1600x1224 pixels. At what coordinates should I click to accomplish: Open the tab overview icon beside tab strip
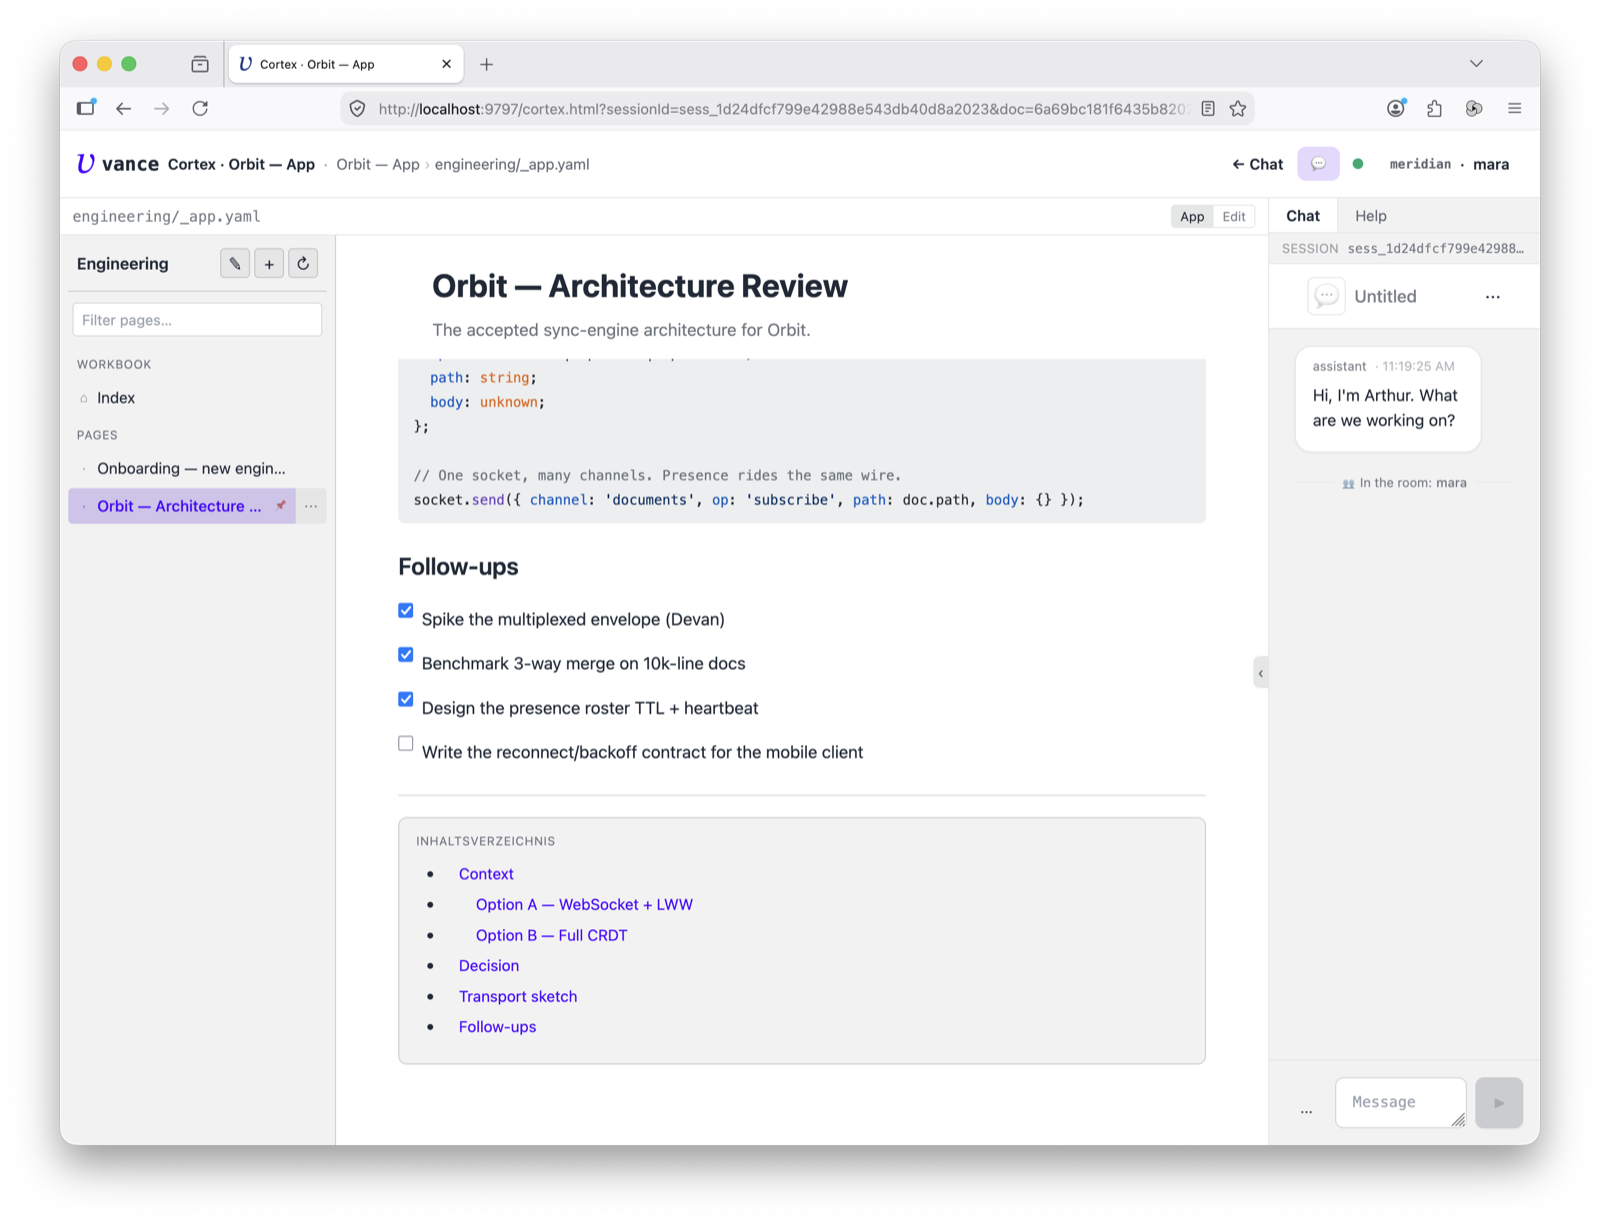click(x=200, y=64)
